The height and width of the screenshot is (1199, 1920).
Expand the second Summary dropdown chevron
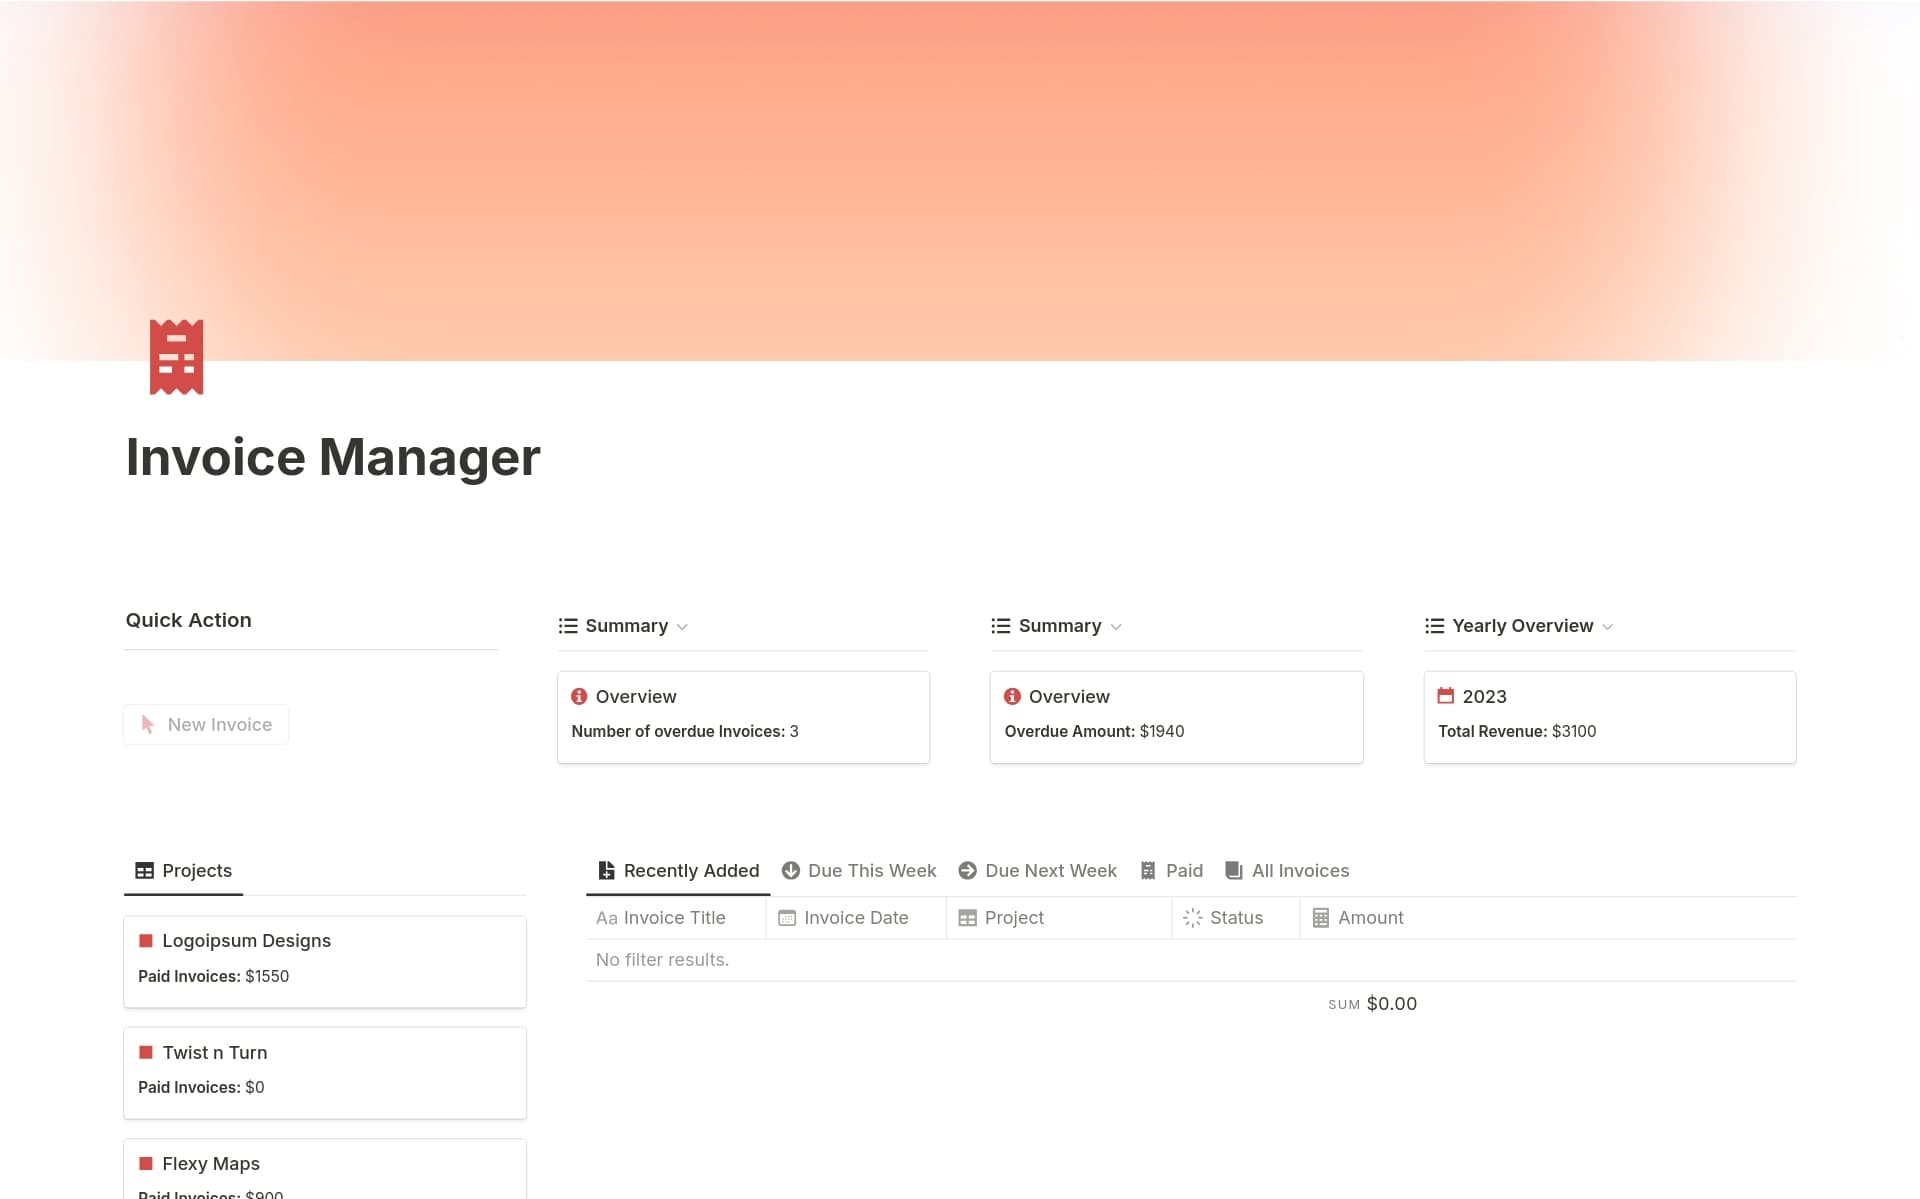click(x=1117, y=626)
